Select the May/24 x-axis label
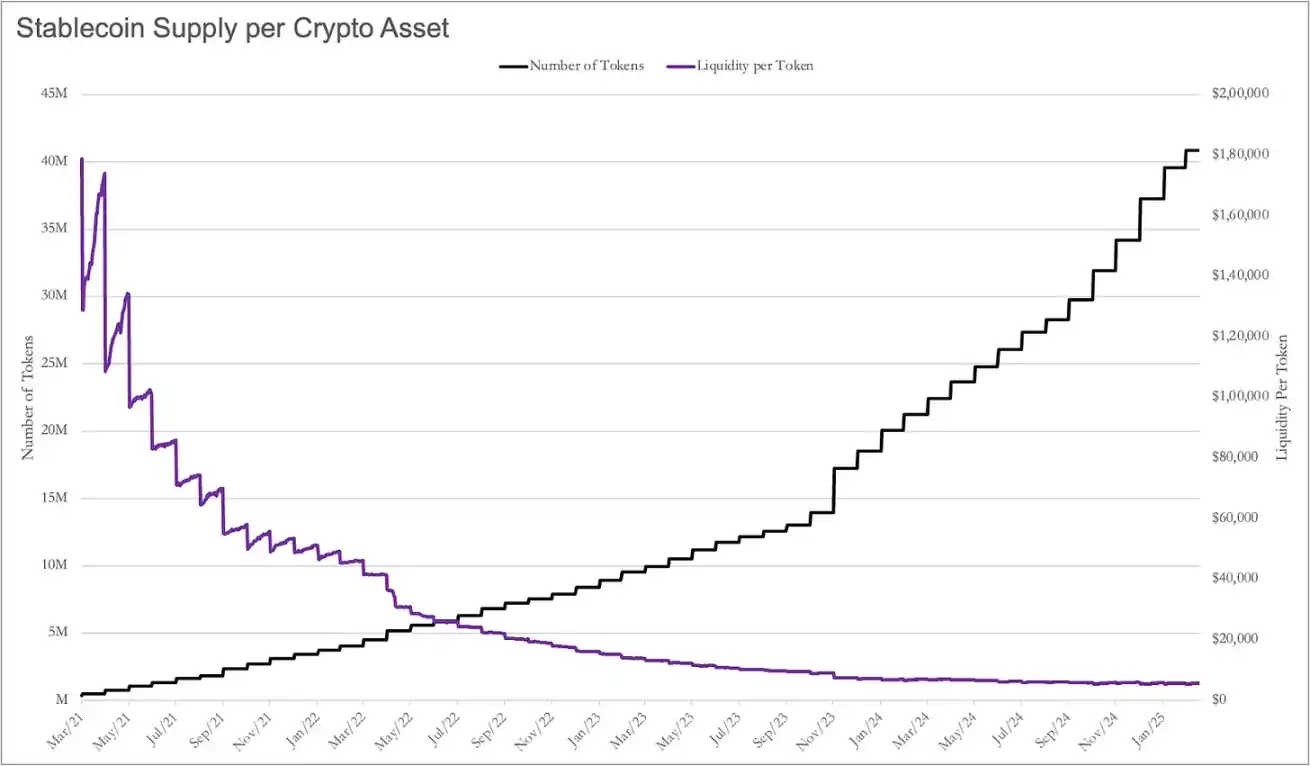 [955, 726]
